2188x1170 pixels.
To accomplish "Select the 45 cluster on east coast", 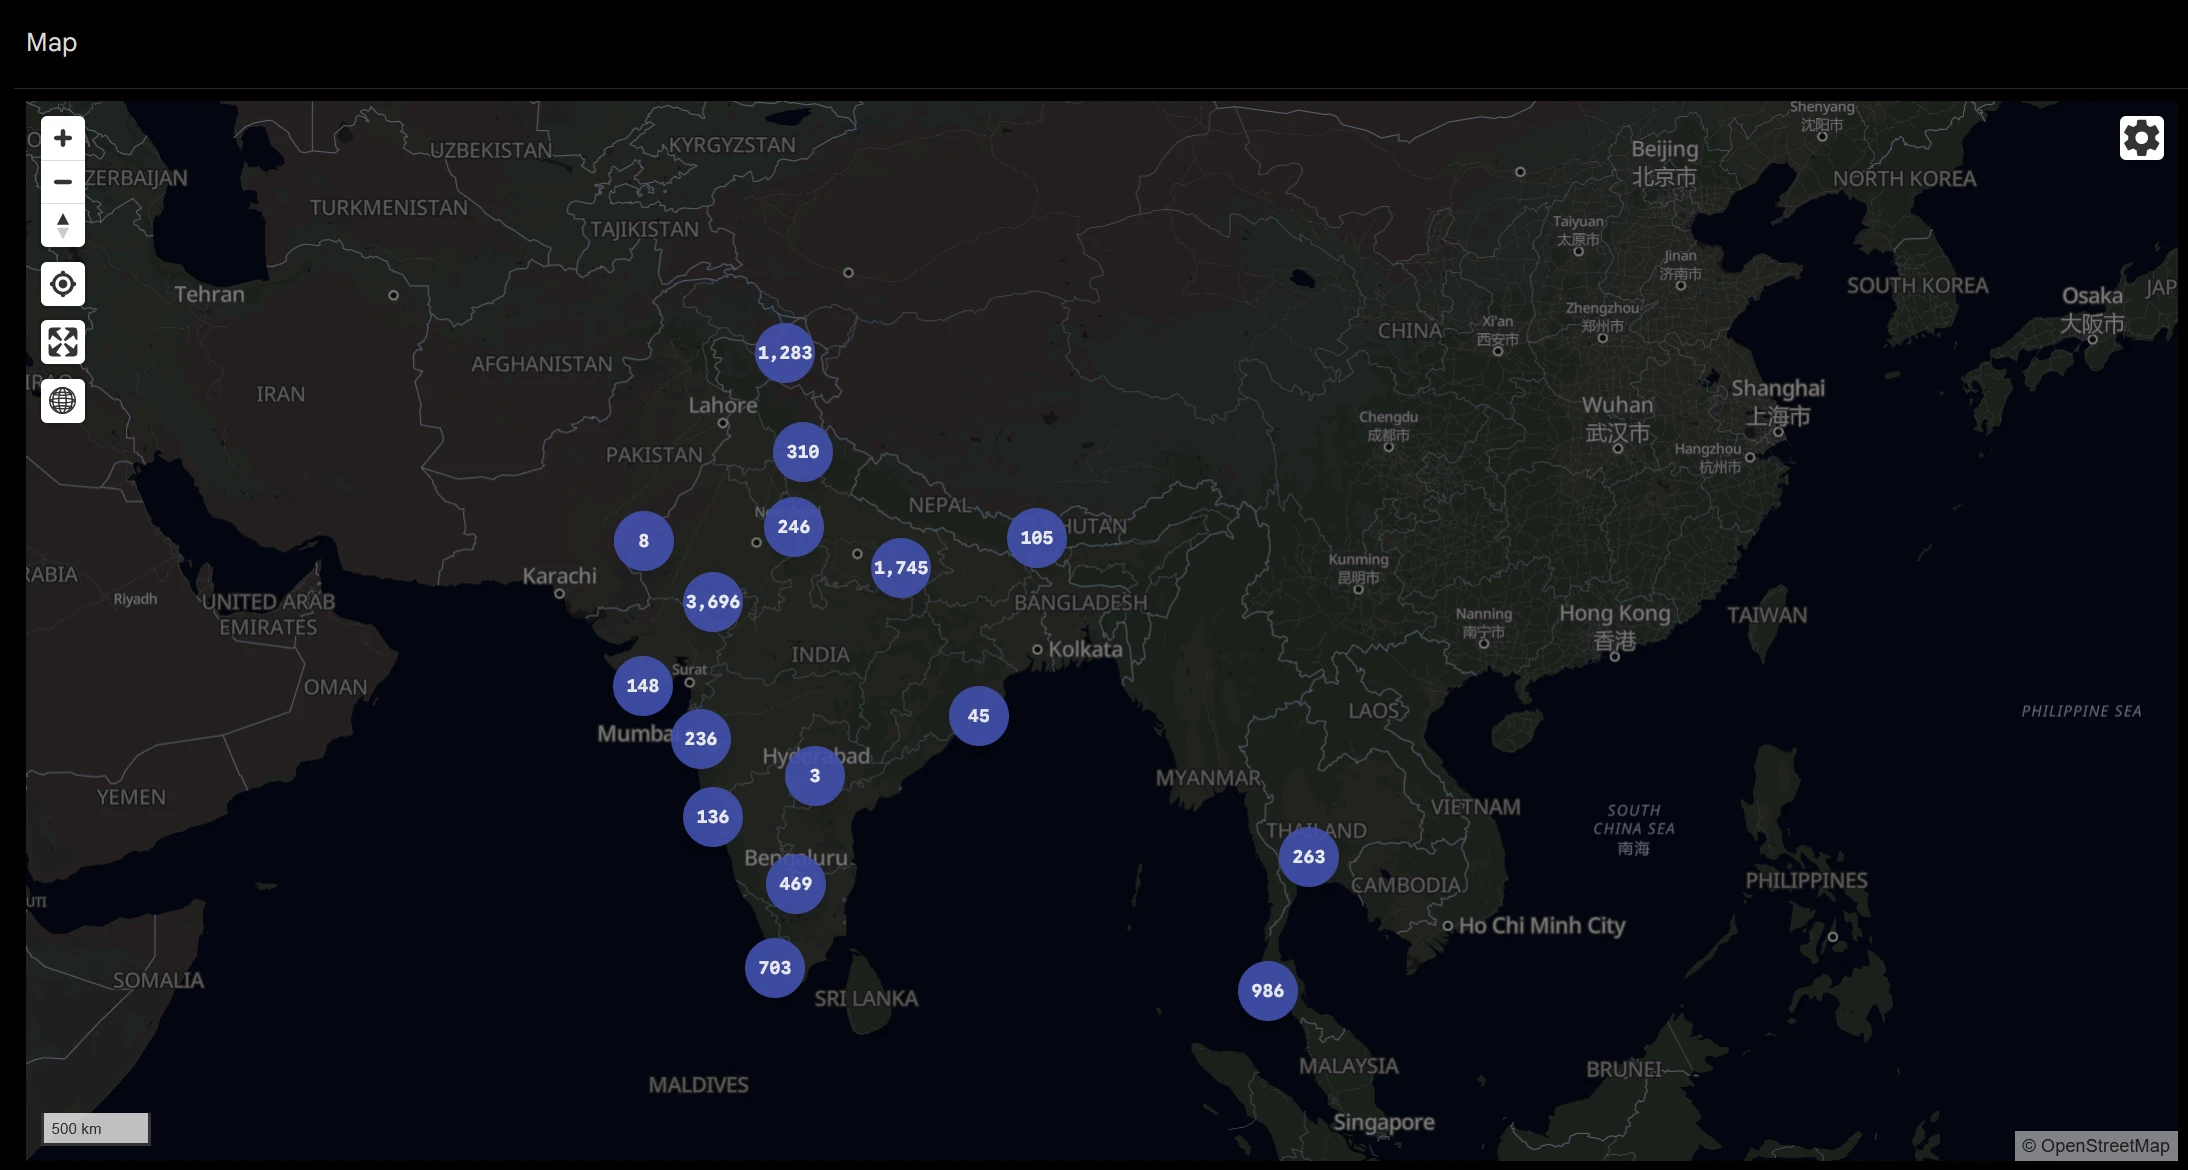I will click(979, 716).
